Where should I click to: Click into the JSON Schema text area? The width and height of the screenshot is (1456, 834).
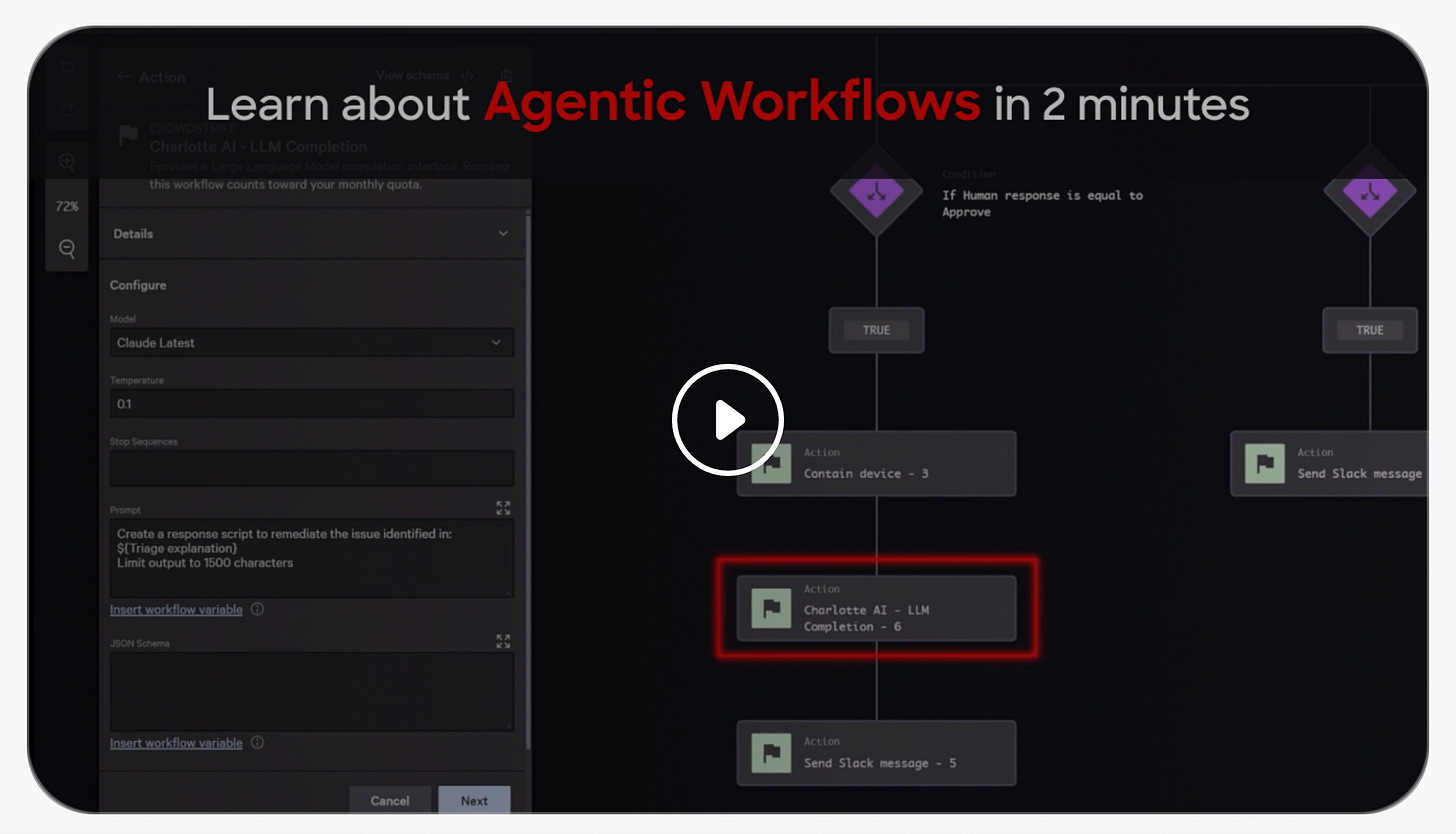(312, 692)
